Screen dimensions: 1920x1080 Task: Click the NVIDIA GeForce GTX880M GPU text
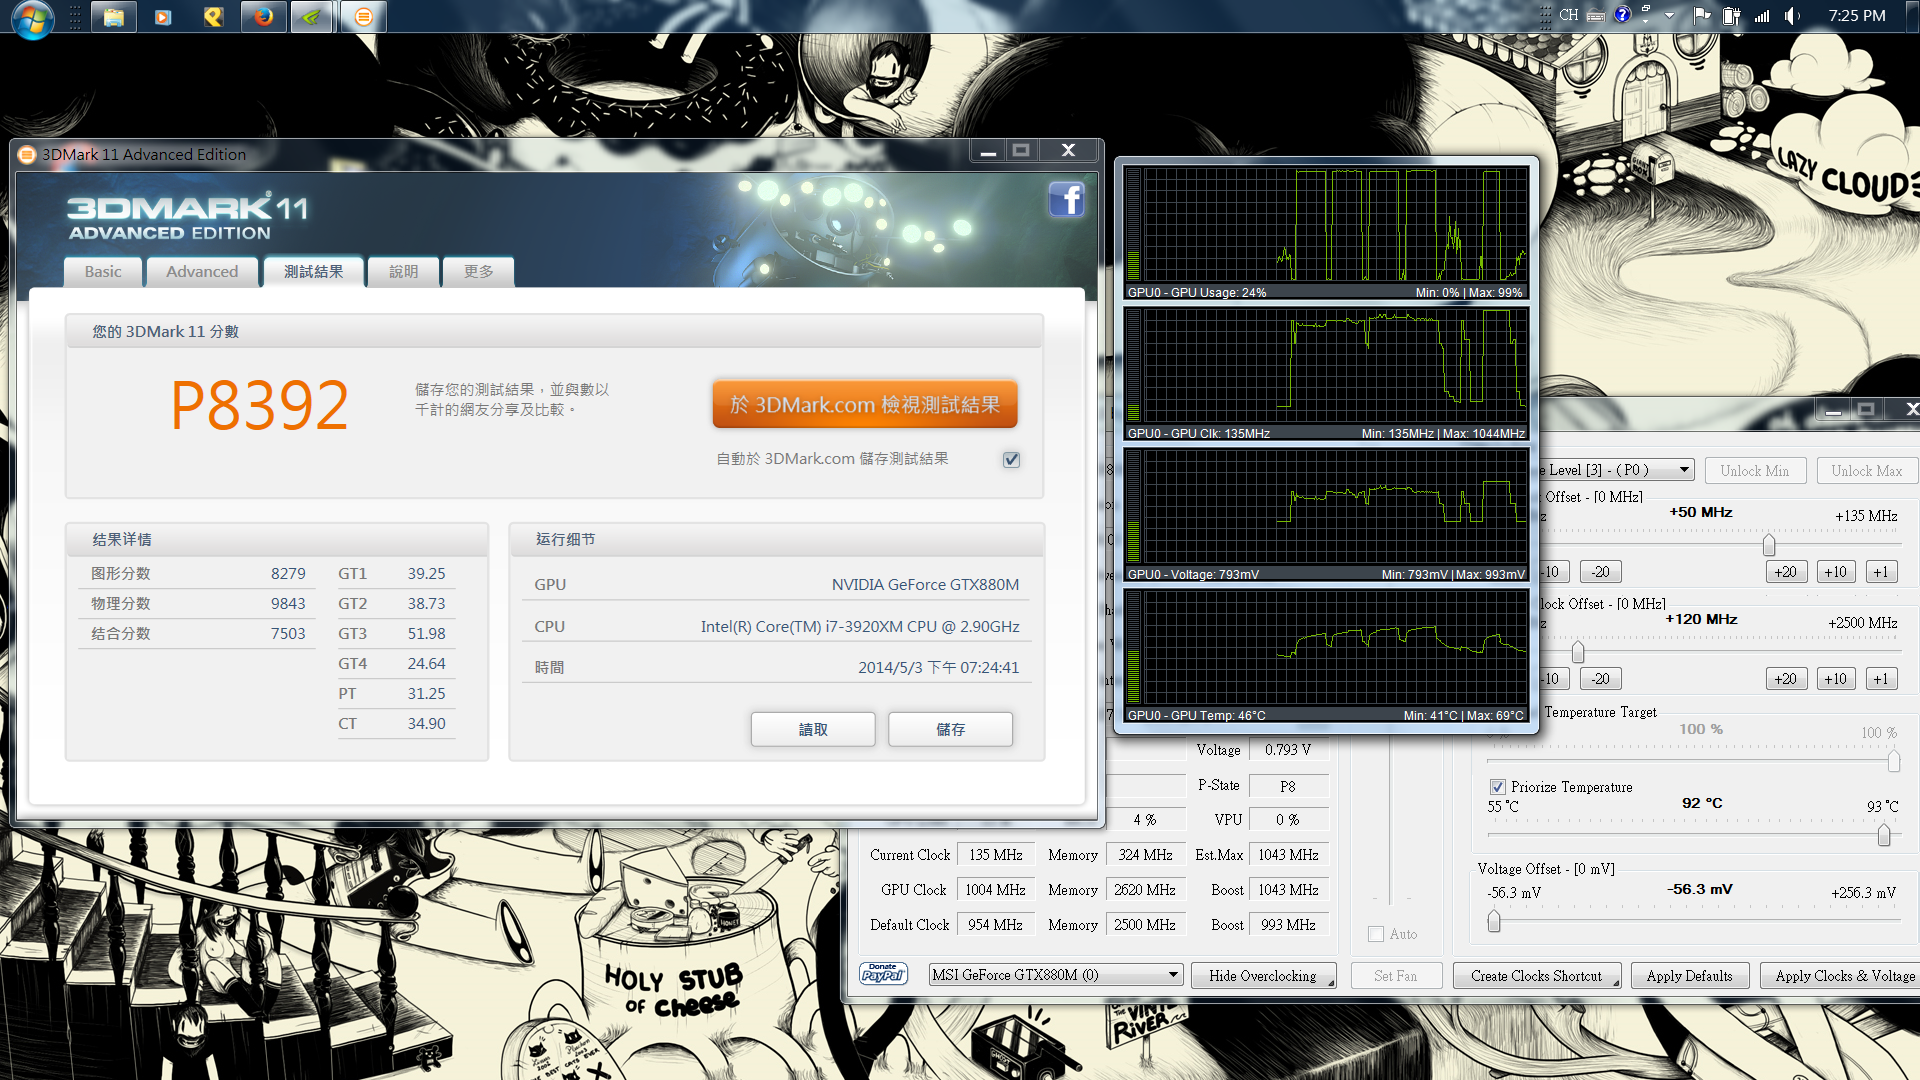click(x=925, y=585)
